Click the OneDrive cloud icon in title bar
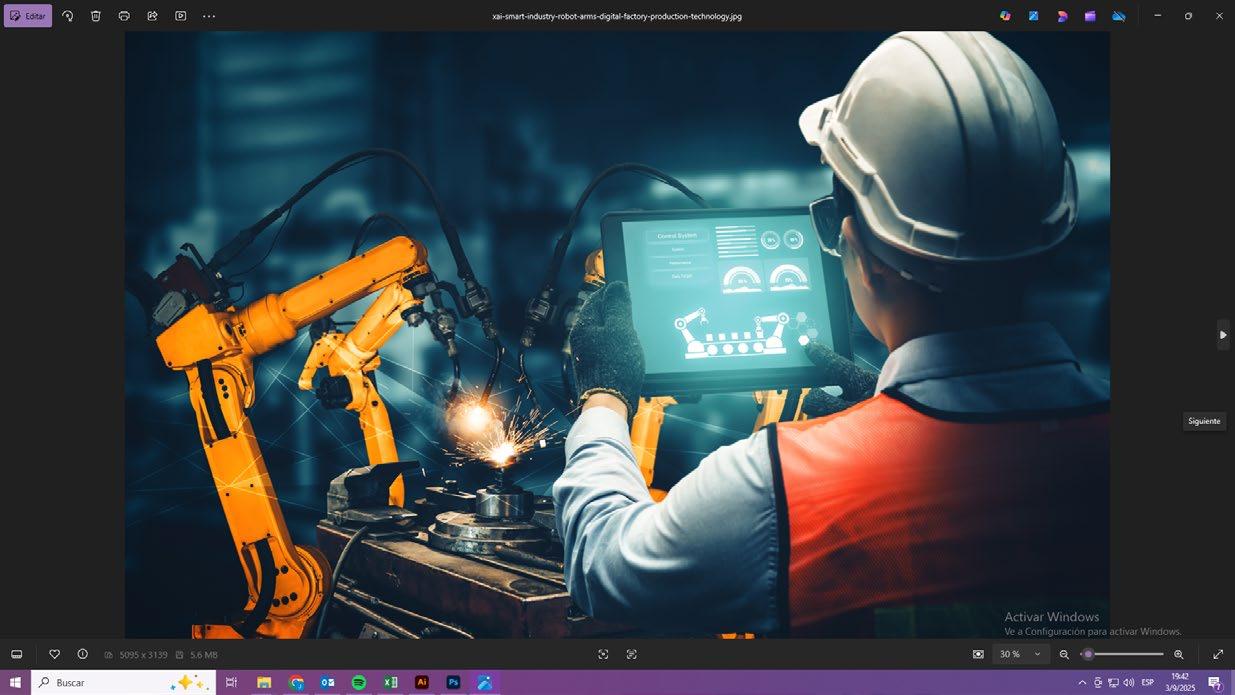The image size is (1235, 695). tap(1119, 16)
